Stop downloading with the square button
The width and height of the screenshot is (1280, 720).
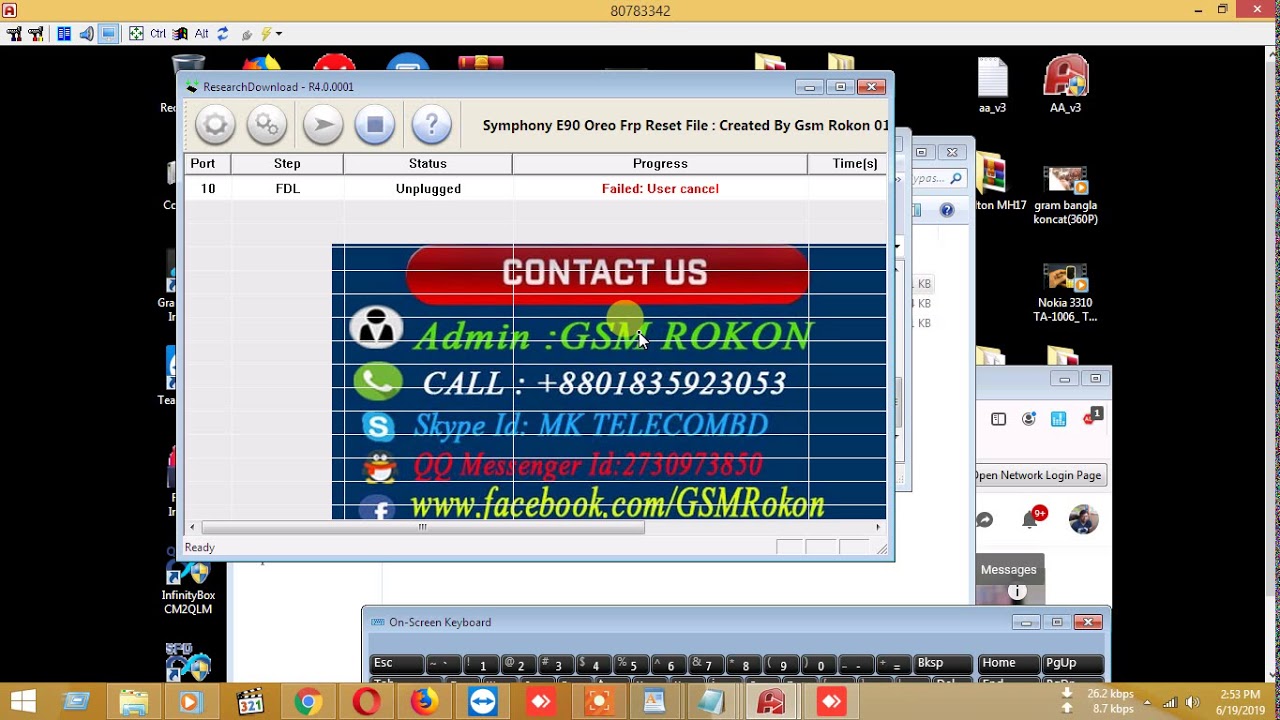click(375, 125)
